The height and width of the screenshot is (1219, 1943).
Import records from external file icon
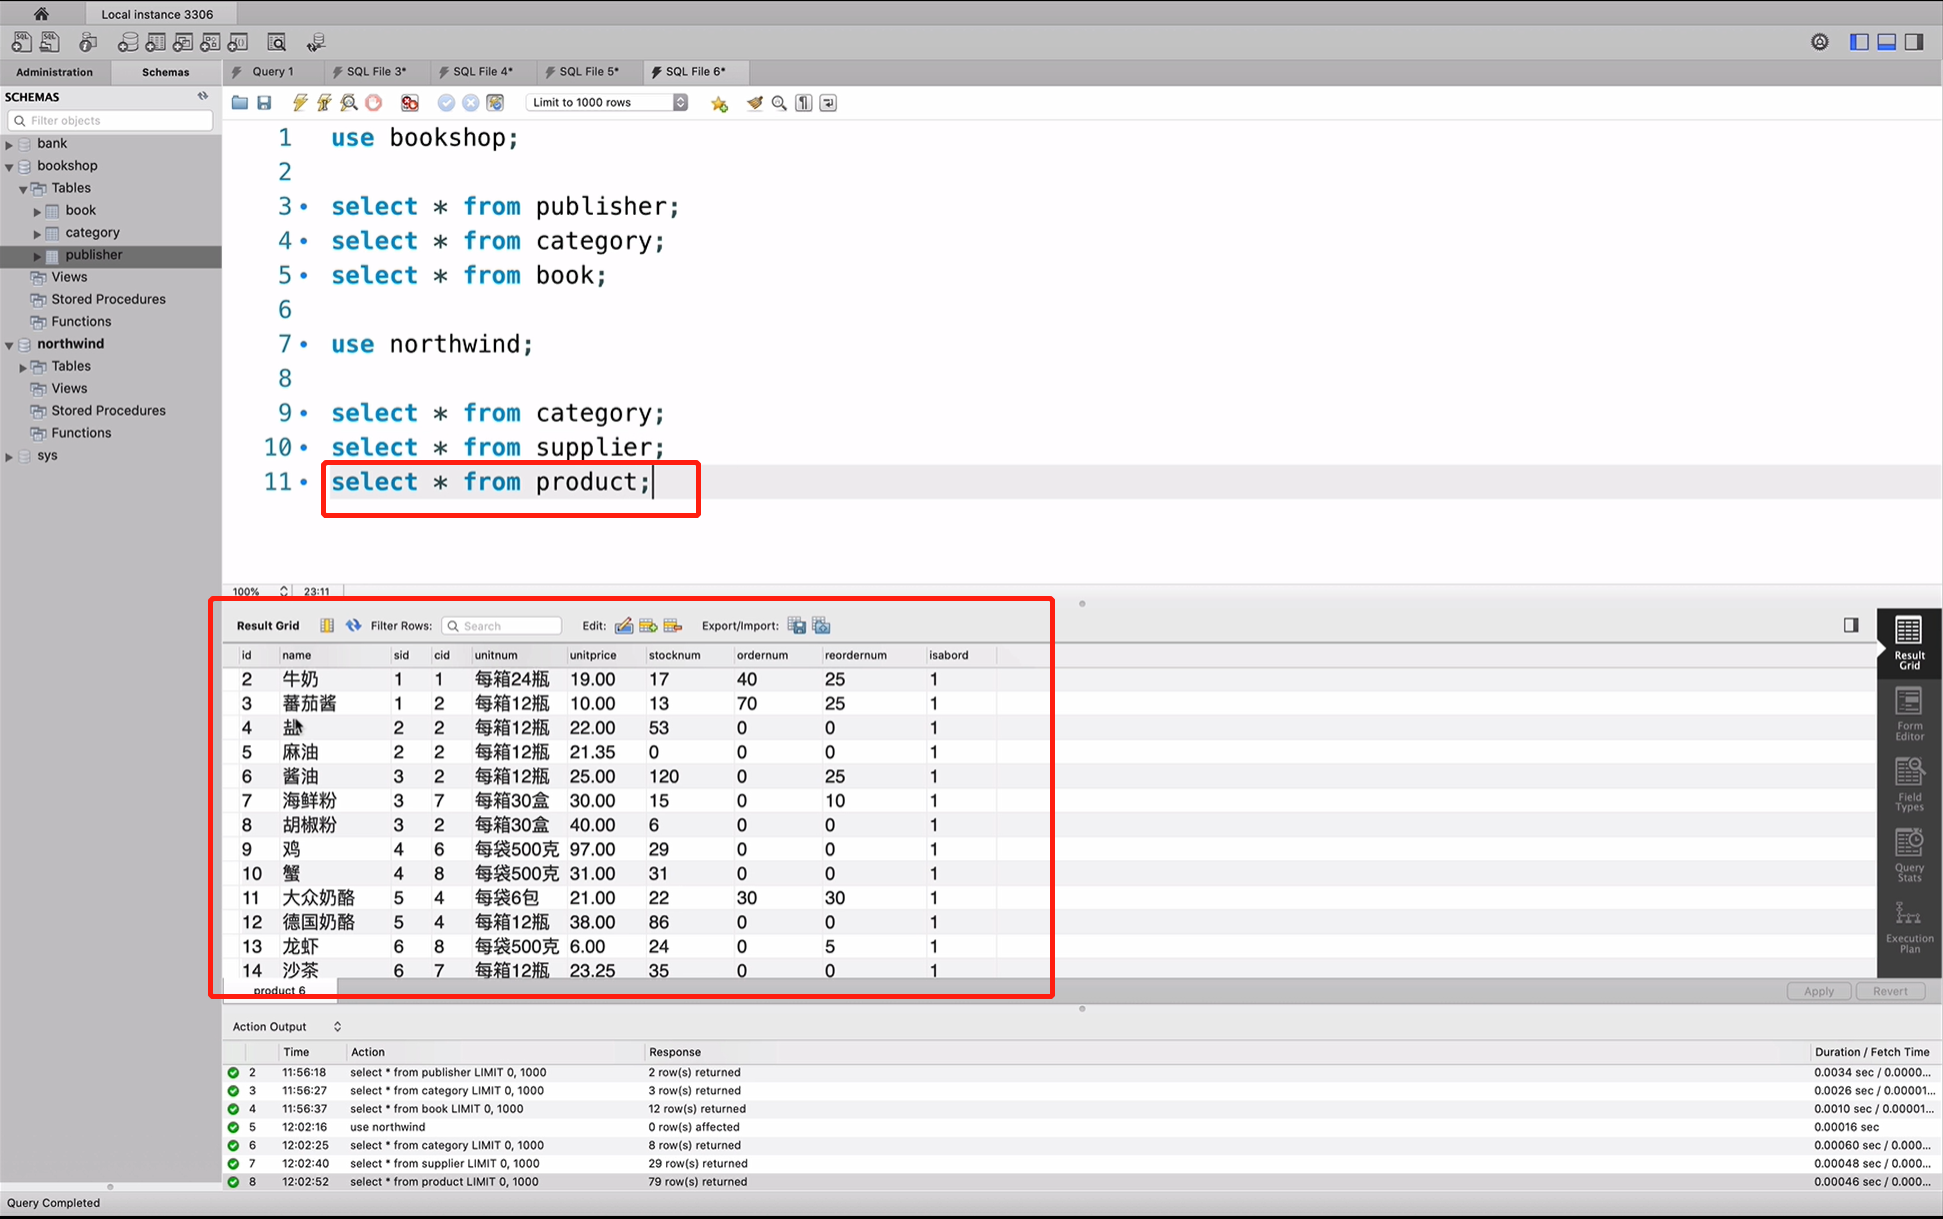[822, 625]
